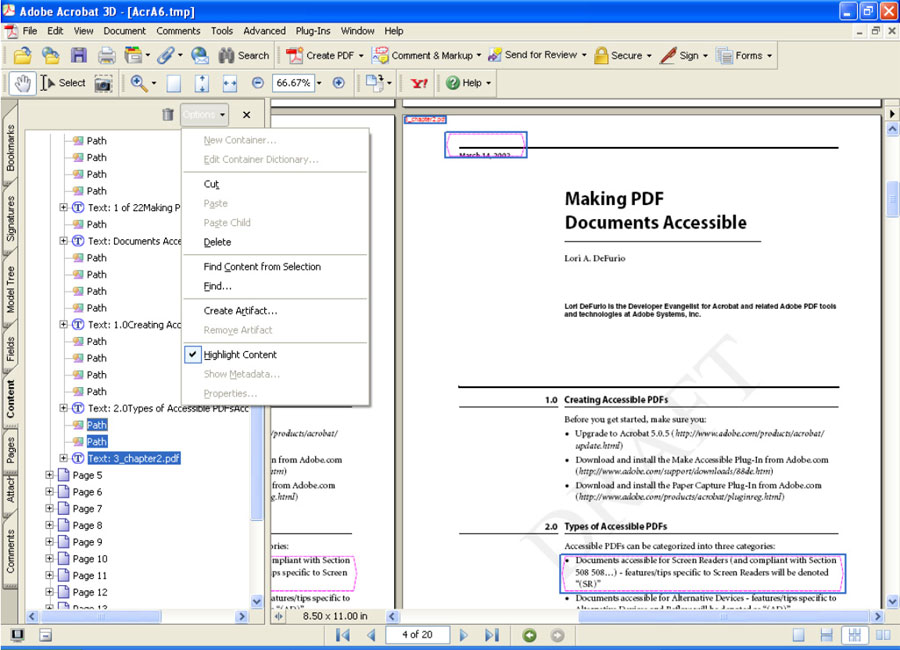Image resolution: width=900 pixels, height=650 pixels.
Task: Close the Content navigation panel
Action: (x=246, y=115)
